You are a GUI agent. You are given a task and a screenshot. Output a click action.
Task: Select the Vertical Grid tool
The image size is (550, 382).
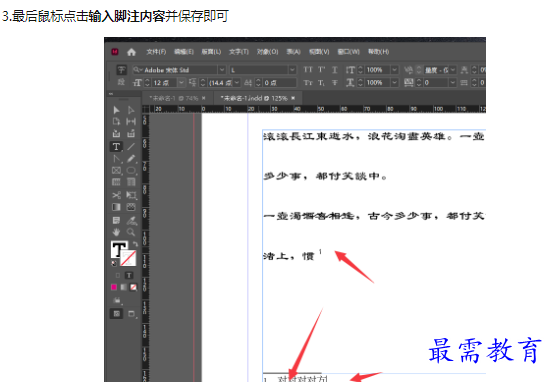pyautogui.click(x=131, y=182)
